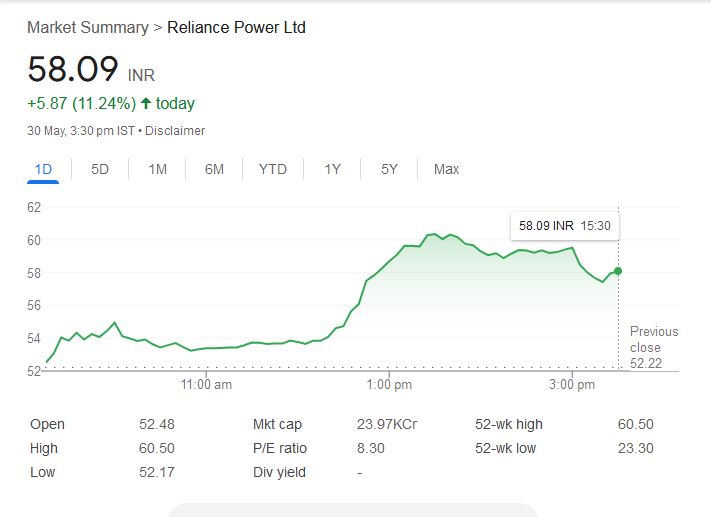711x517 pixels.
Task: Show the 1M chart range
Action: point(157,169)
